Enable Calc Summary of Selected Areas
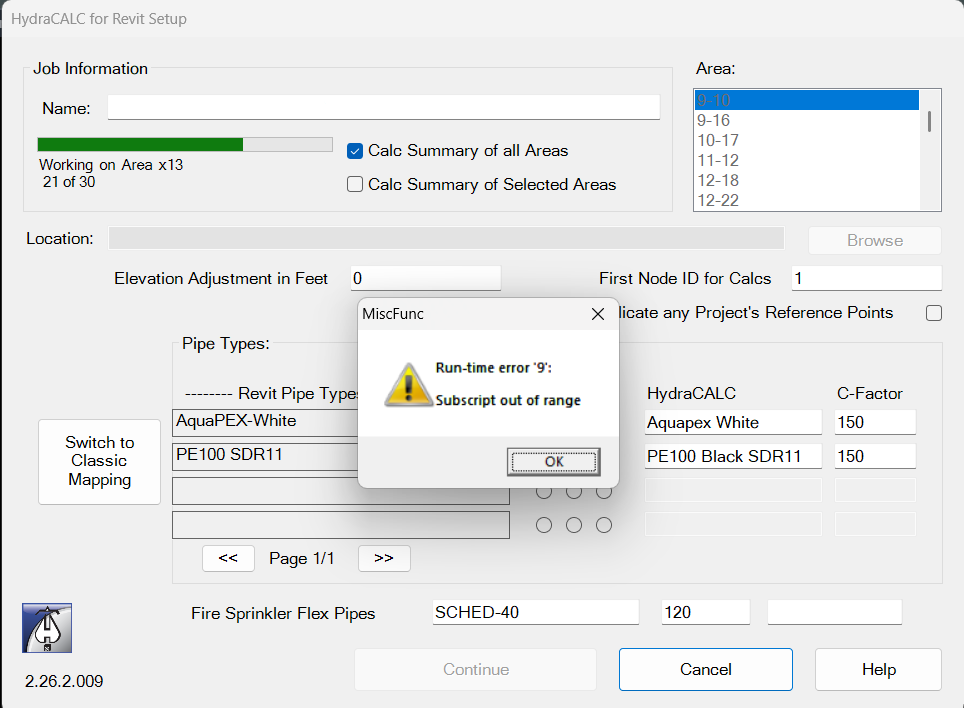Viewport: 964px width, 708px height. coord(354,184)
